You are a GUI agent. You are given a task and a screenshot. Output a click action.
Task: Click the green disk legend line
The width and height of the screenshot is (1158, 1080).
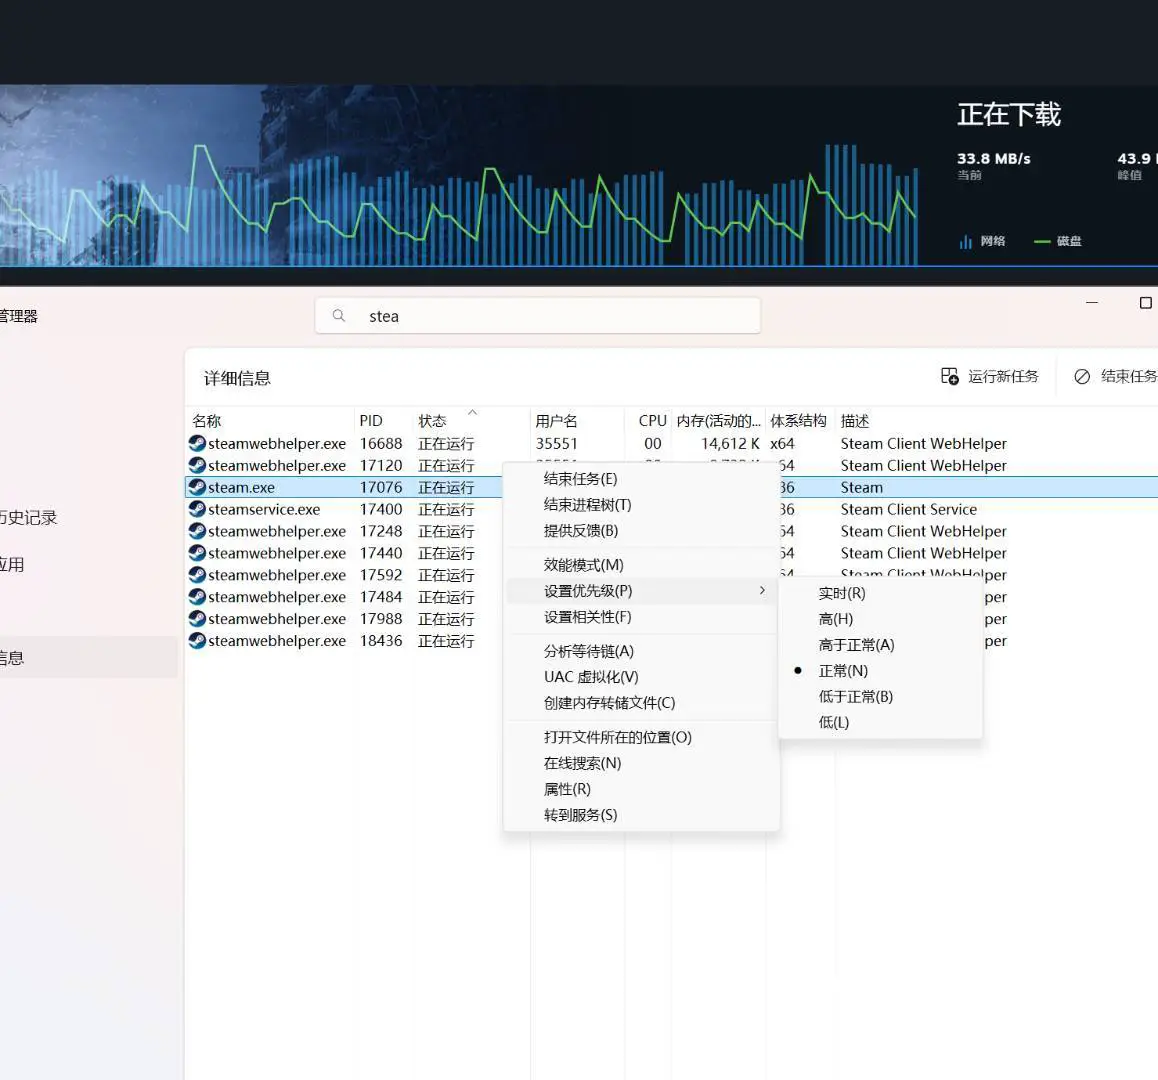1042,241
